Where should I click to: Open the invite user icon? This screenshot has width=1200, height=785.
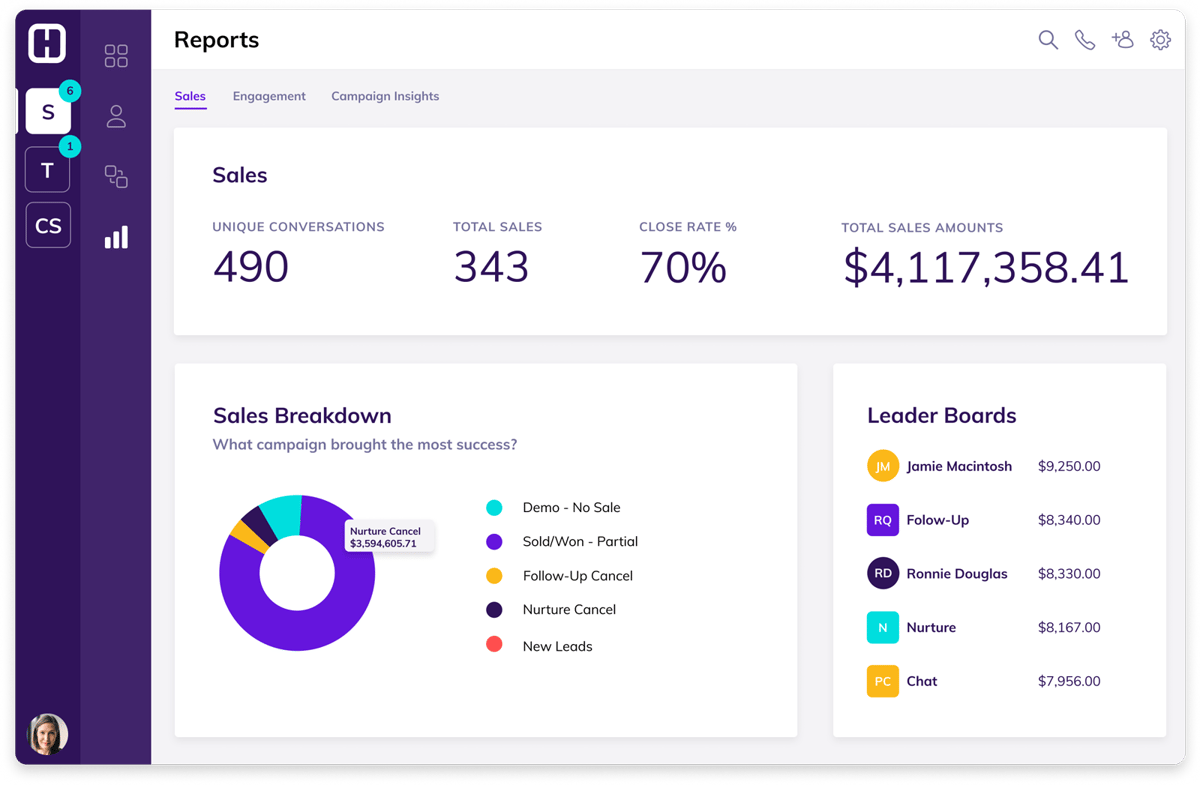1122,40
